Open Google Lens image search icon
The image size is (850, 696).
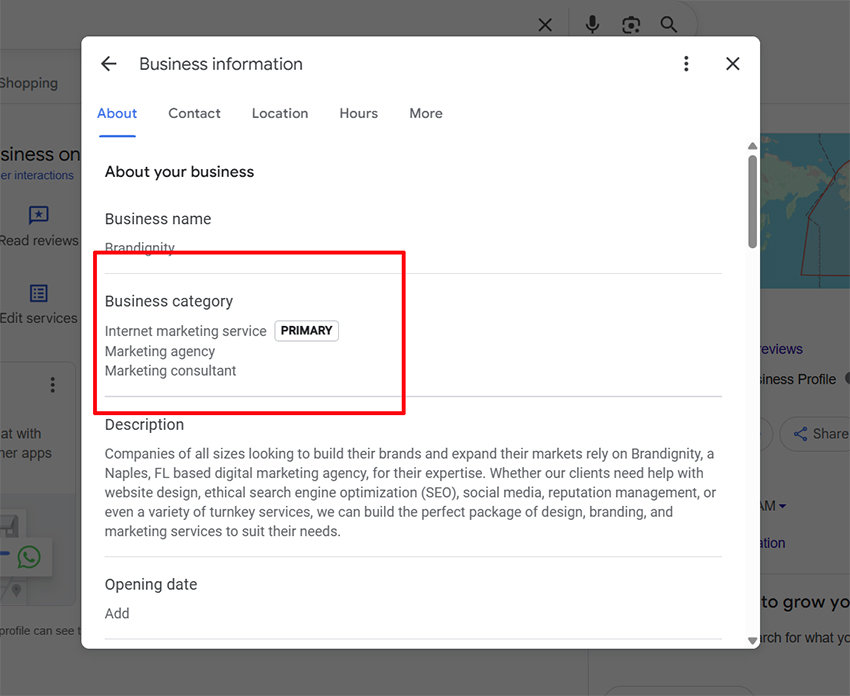[x=631, y=25]
